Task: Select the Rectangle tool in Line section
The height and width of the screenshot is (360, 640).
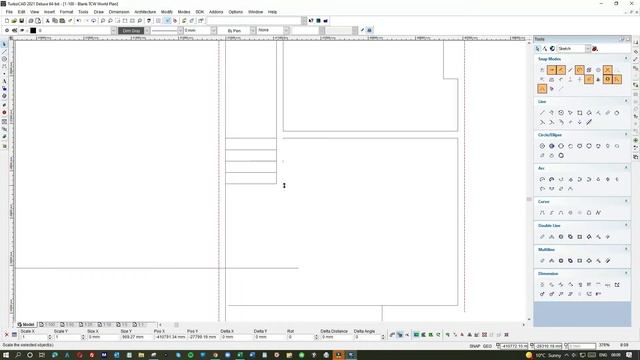Action: pyautogui.click(x=580, y=113)
